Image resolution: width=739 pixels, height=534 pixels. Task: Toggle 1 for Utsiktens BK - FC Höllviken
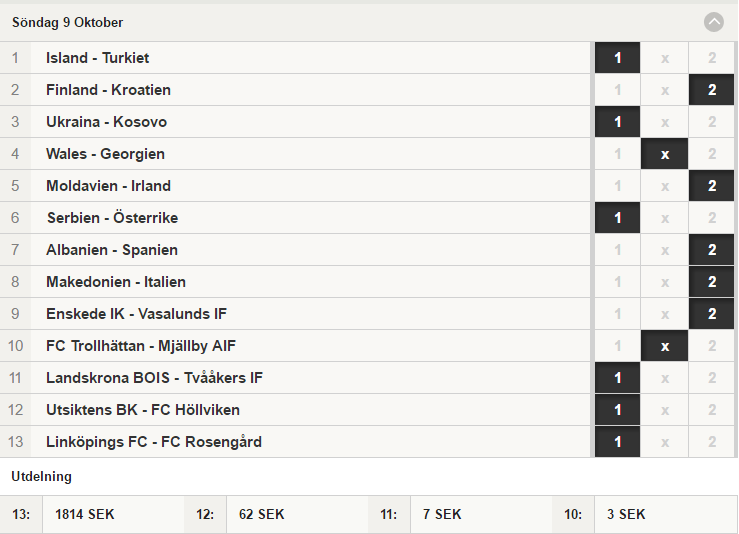click(617, 410)
